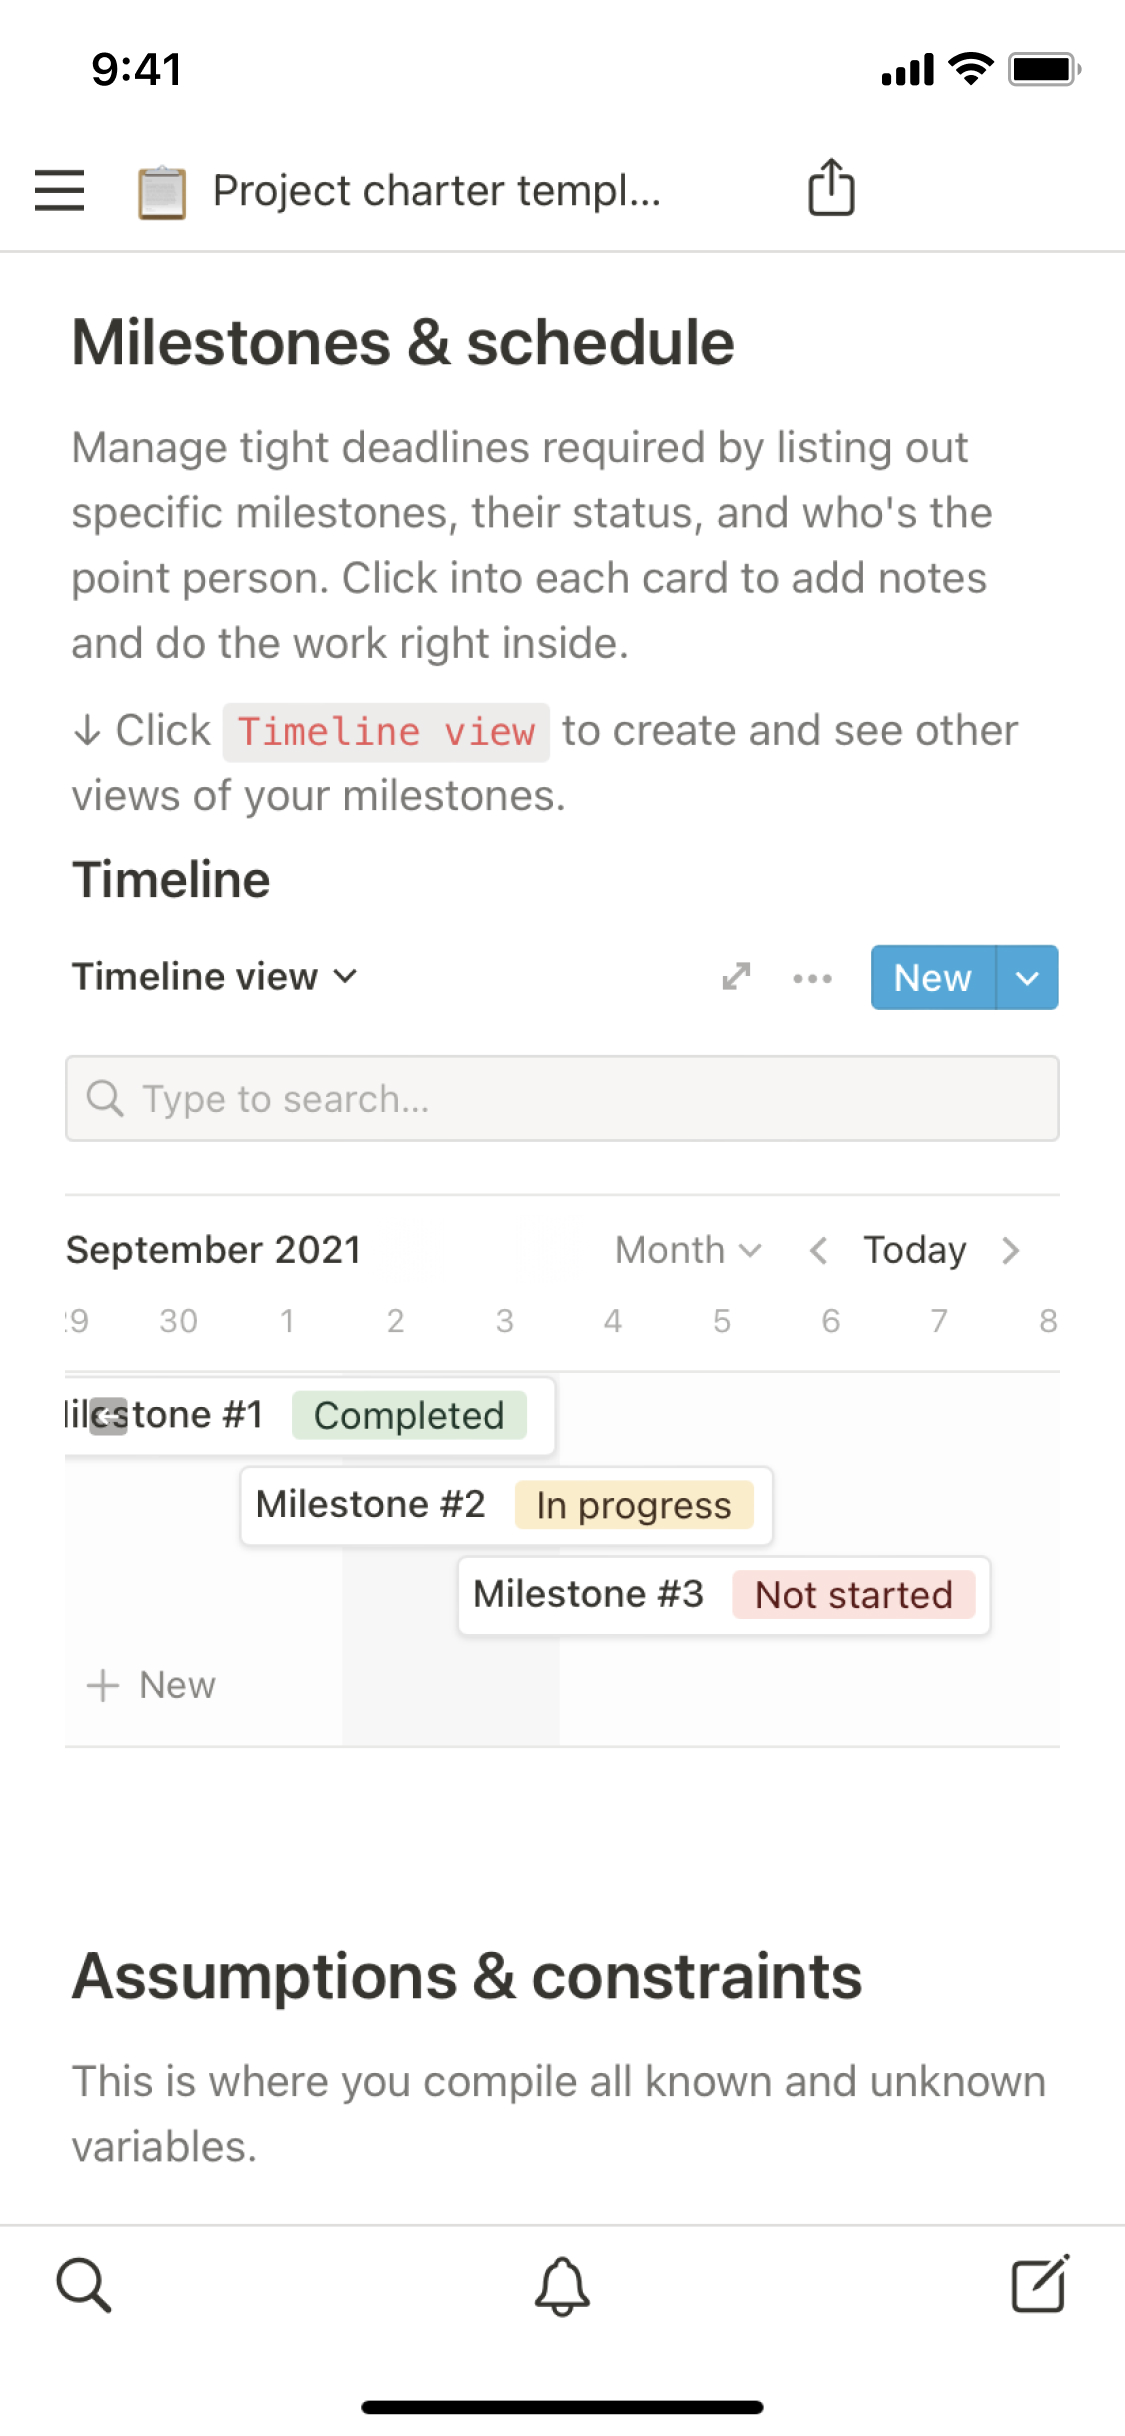Screen dimensions: 1125x2436
Task: Open notifications bell icon
Action: (x=562, y=2286)
